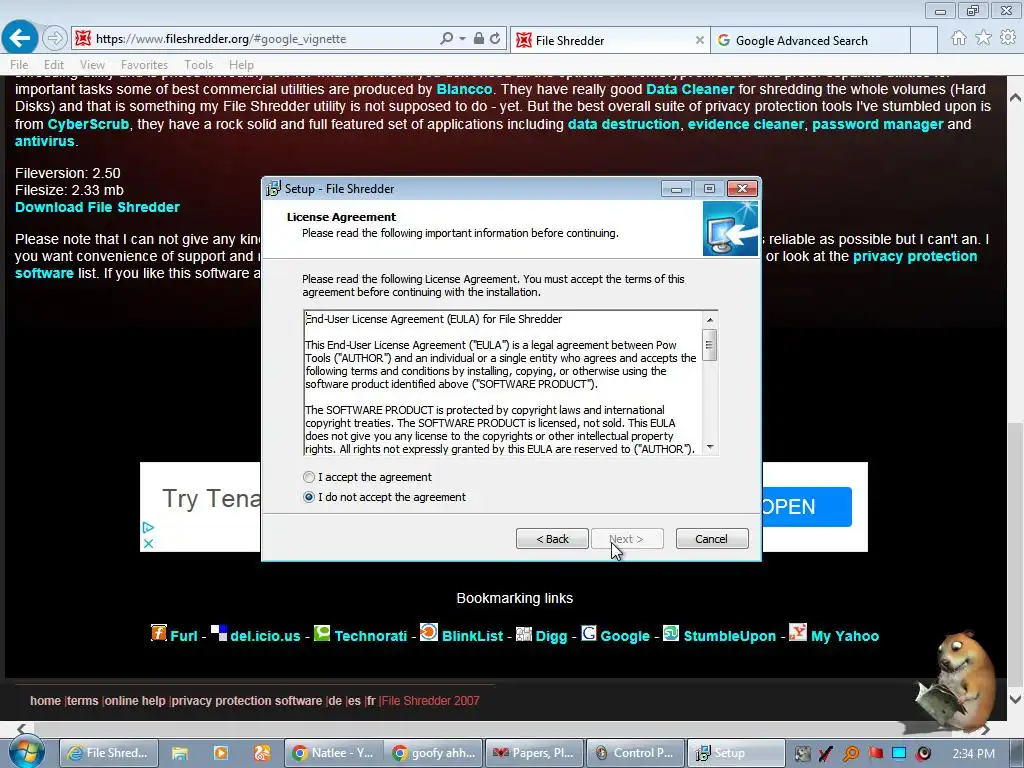The height and width of the screenshot is (768, 1024).
Task: Select I do not accept the agreement
Action: (x=310, y=497)
